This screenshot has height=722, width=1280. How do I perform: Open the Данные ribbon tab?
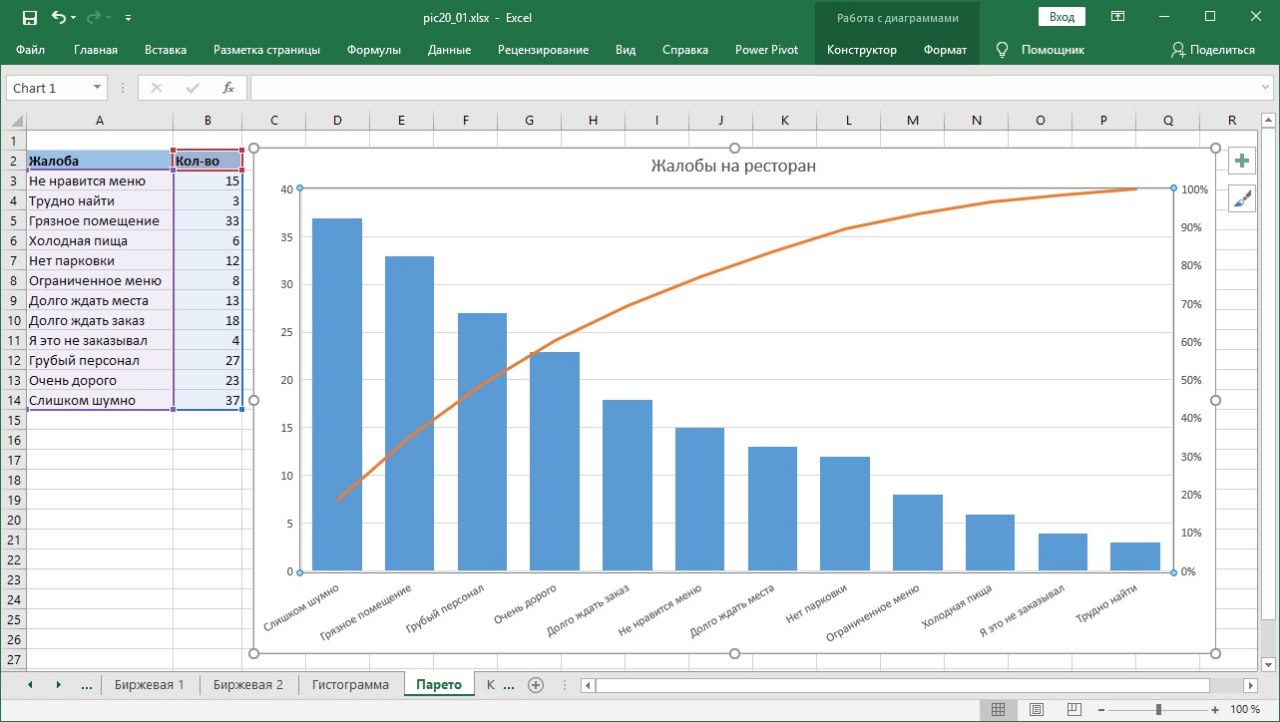[x=449, y=50]
